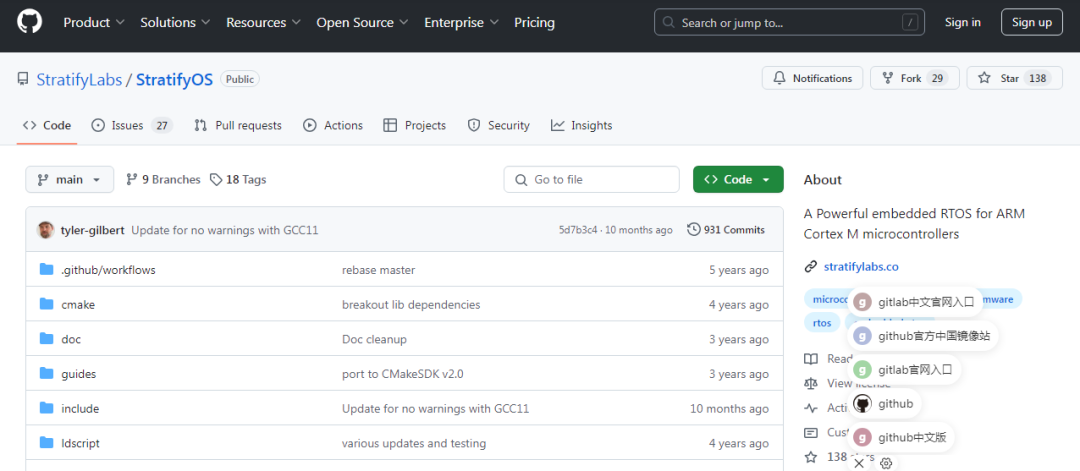Image resolution: width=1080 pixels, height=471 pixels.
Task: Click tyler-gilbert's avatar thumbnail
Action: click(x=46, y=230)
